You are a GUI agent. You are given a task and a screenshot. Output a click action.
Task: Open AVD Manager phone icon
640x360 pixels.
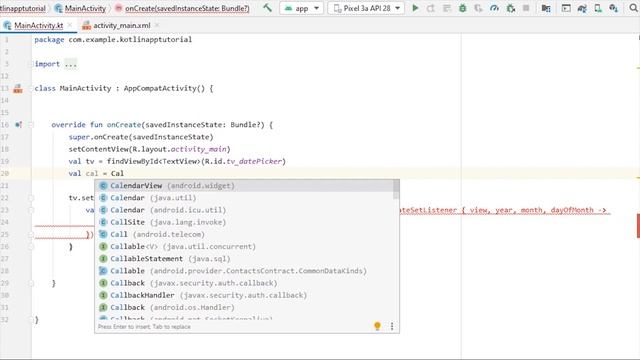[x=598, y=8]
